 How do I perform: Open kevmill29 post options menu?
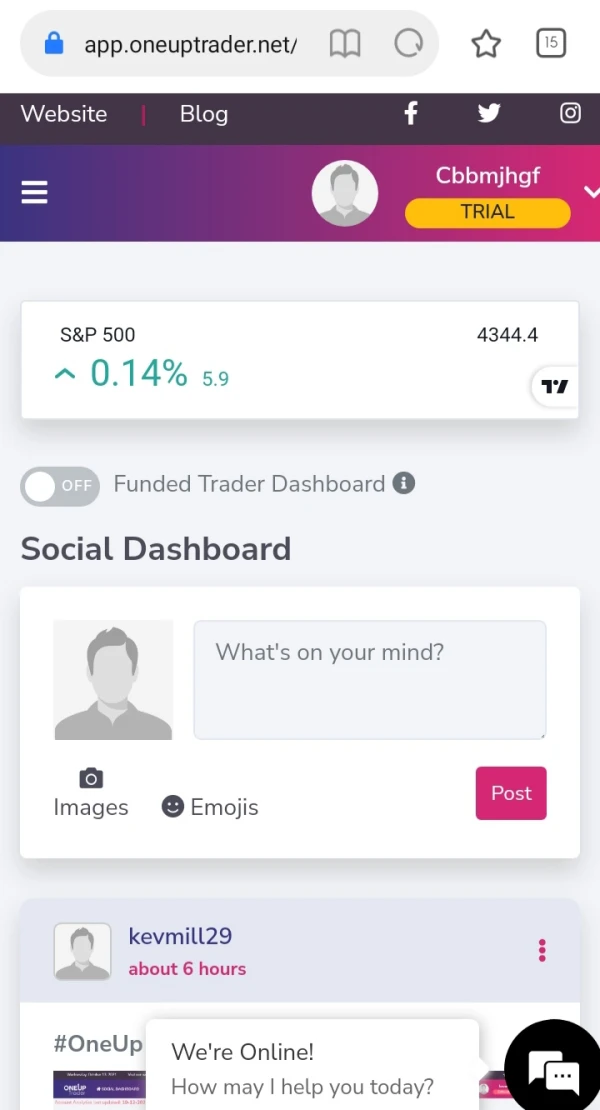pos(542,950)
